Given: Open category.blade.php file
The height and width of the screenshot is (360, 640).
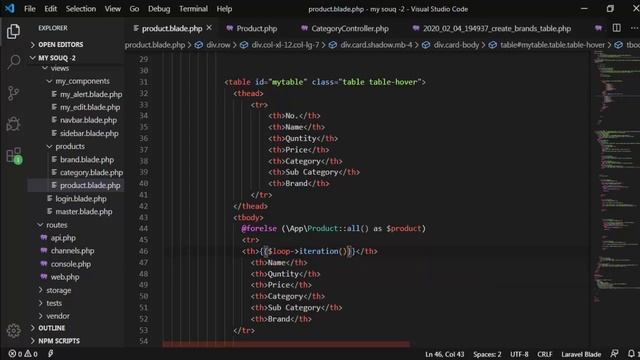Looking at the screenshot, I should 91,172.
